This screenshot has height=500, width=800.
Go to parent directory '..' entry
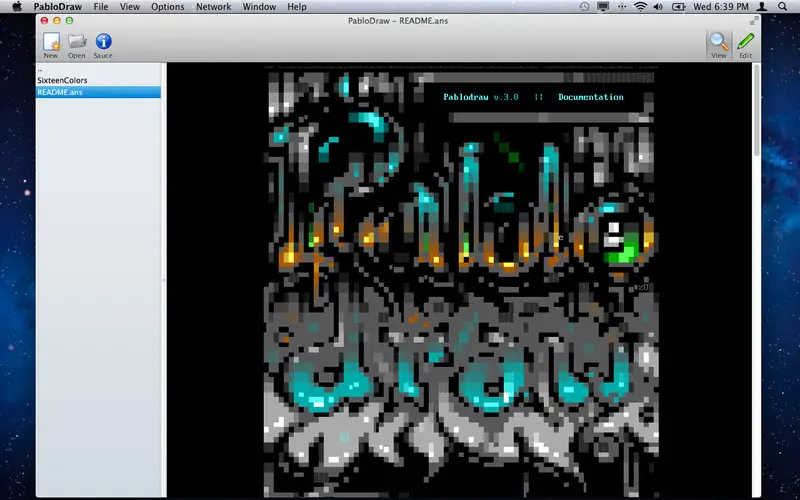[98, 69]
